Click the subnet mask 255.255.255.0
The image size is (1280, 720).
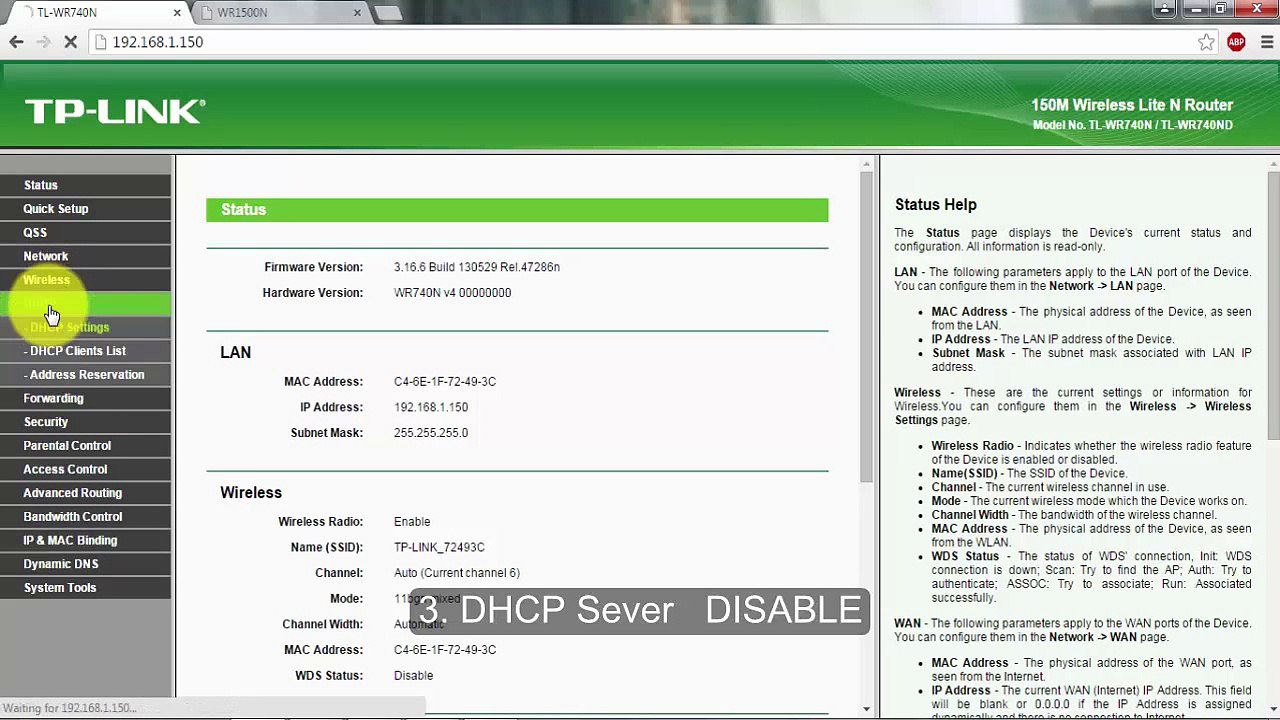[x=431, y=433]
